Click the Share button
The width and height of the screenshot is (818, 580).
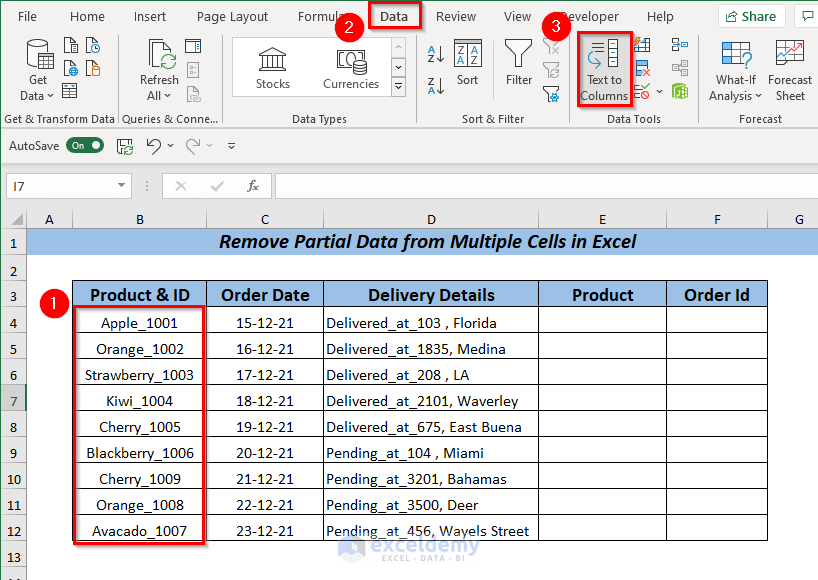[751, 16]
